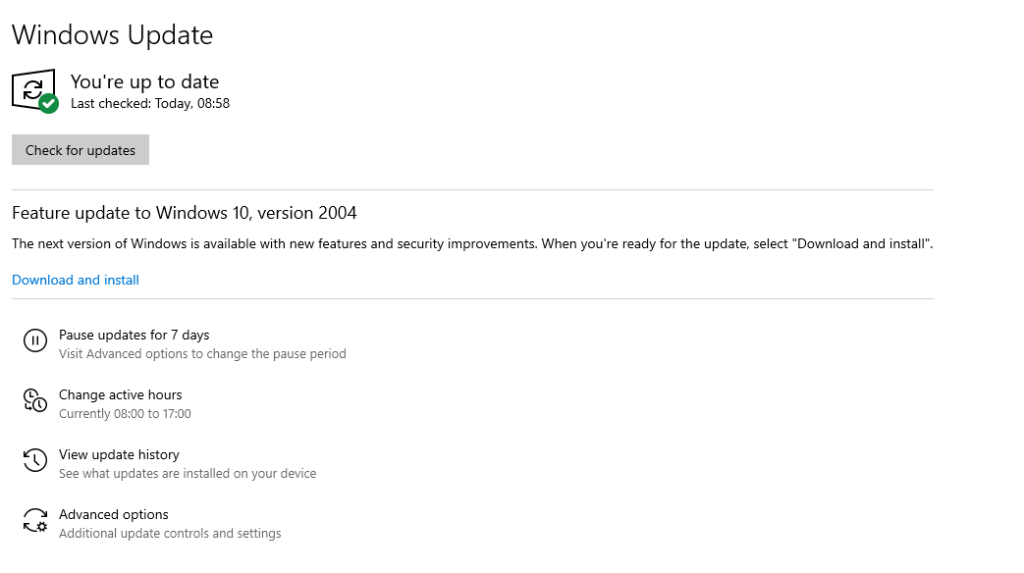The height and width of the screenshot is (573, 1024).
Task: Open Change active hours
Action: (x=120, y=395)
